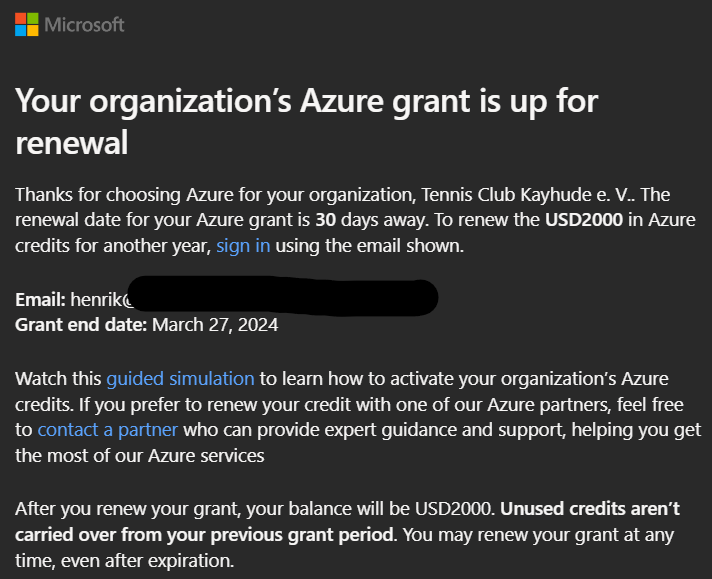This screenshot has width=712, height=579.
Task: Follow the "contact a partner" link
Action: (107, 430)
